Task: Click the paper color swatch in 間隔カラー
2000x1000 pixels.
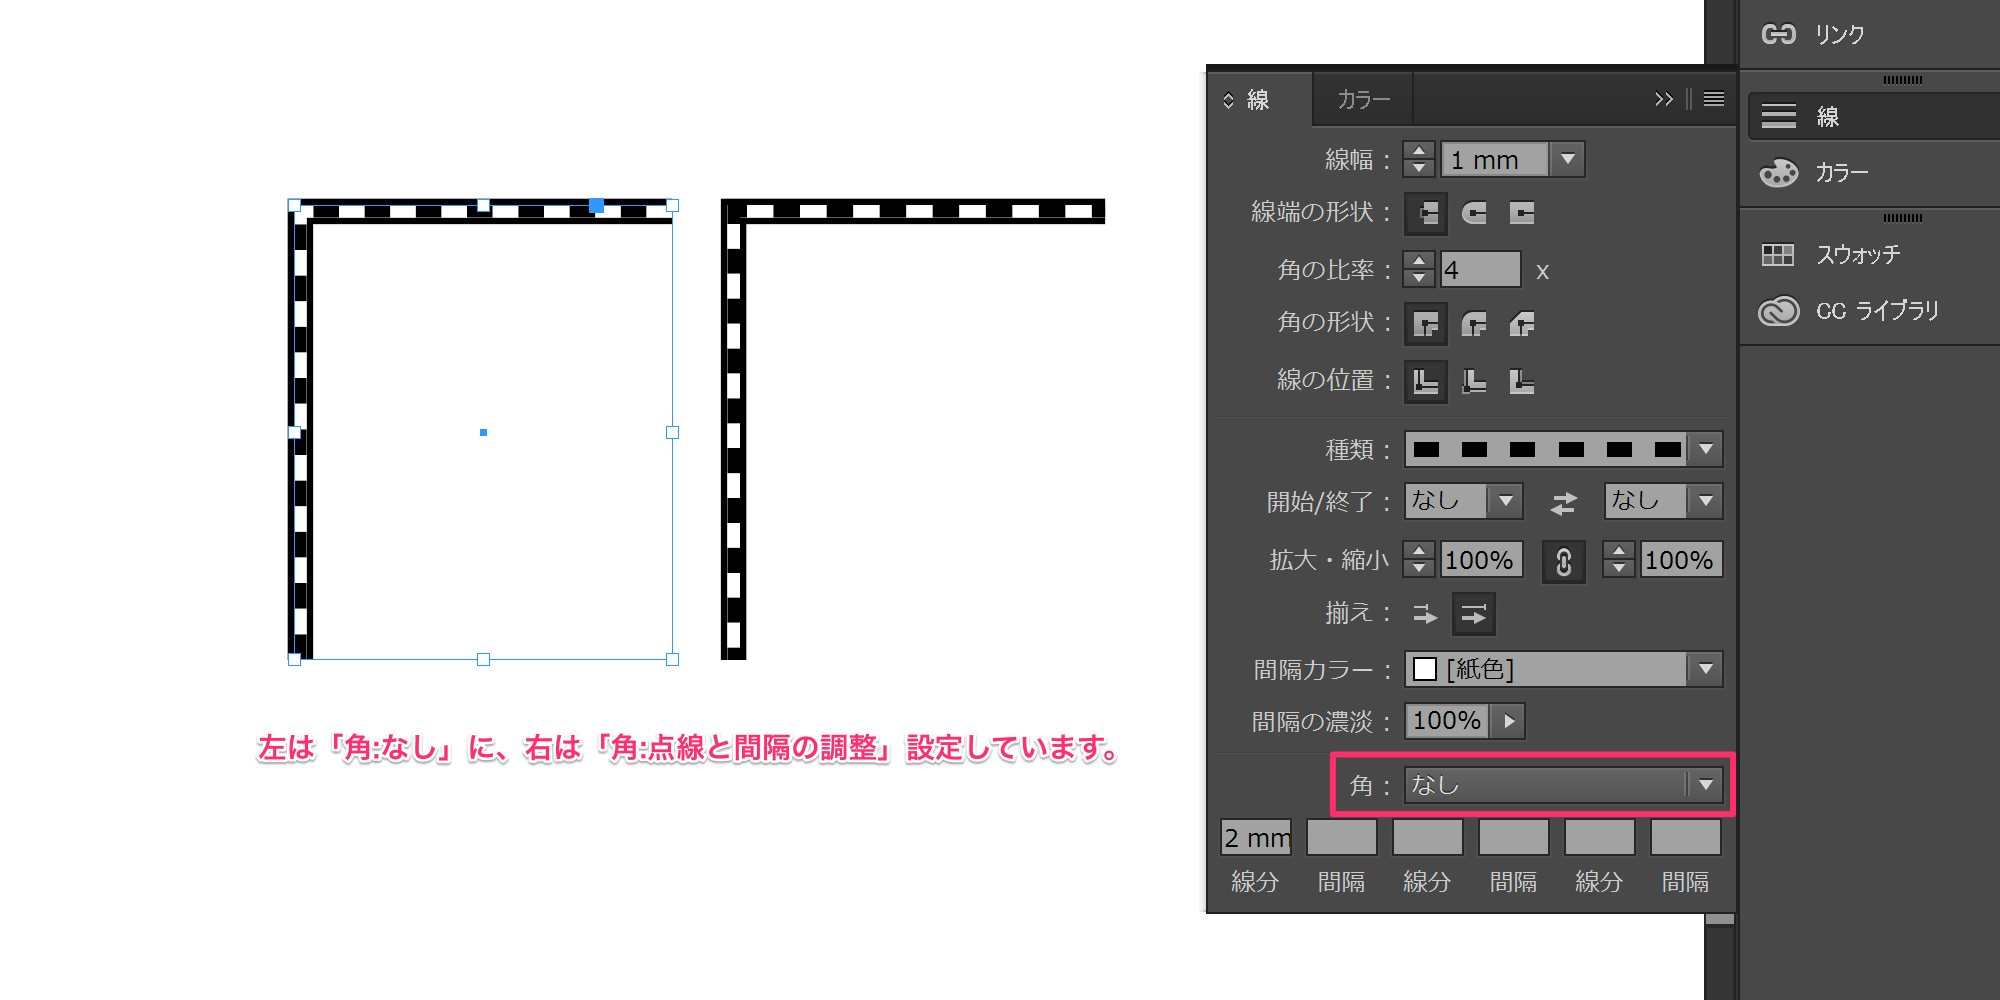Action: 1425,669
